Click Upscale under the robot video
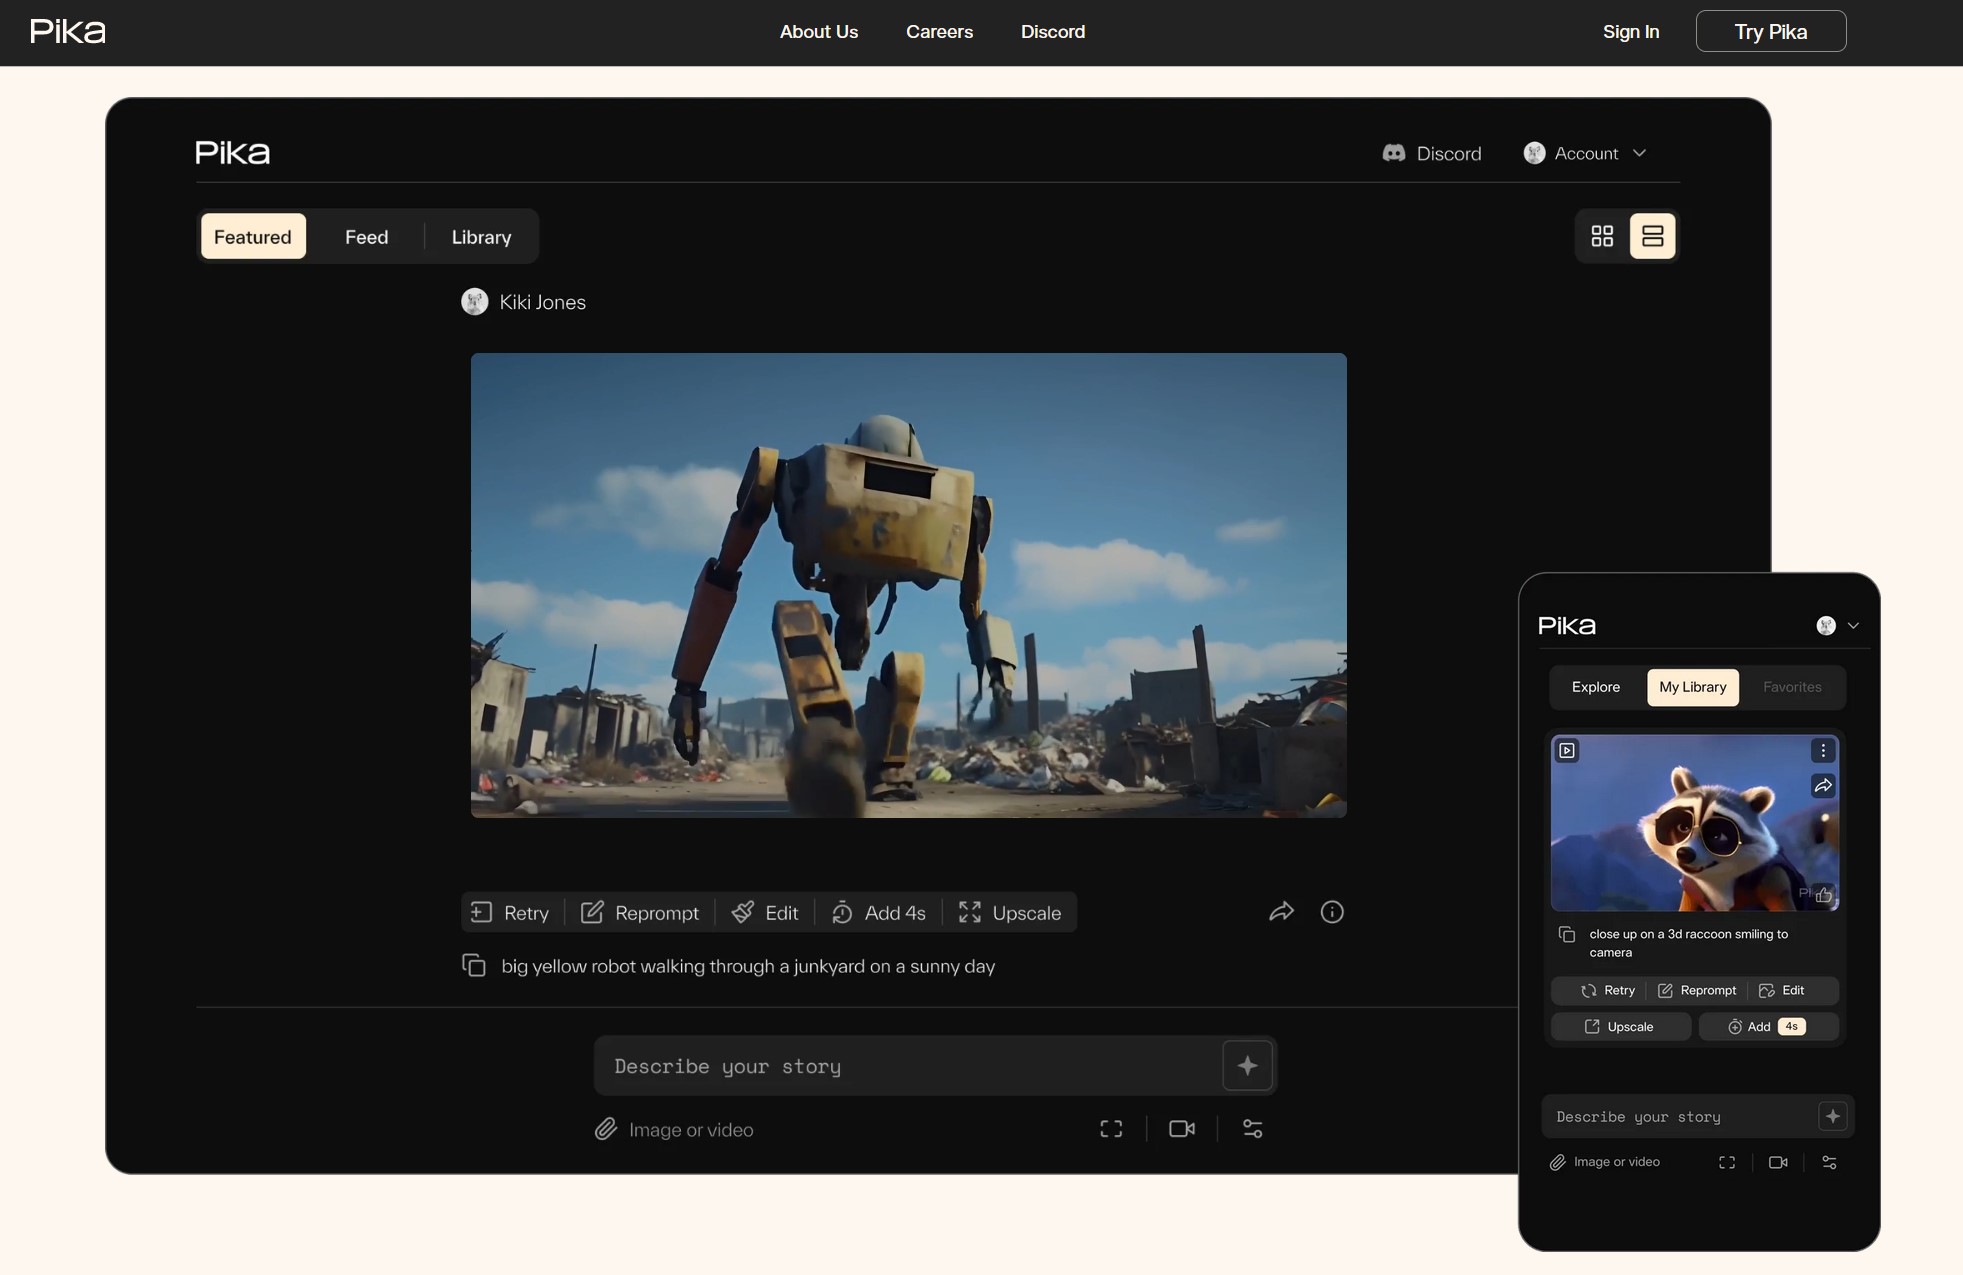Viewport: 1963px width, 1275px height. coord(1010,912)
